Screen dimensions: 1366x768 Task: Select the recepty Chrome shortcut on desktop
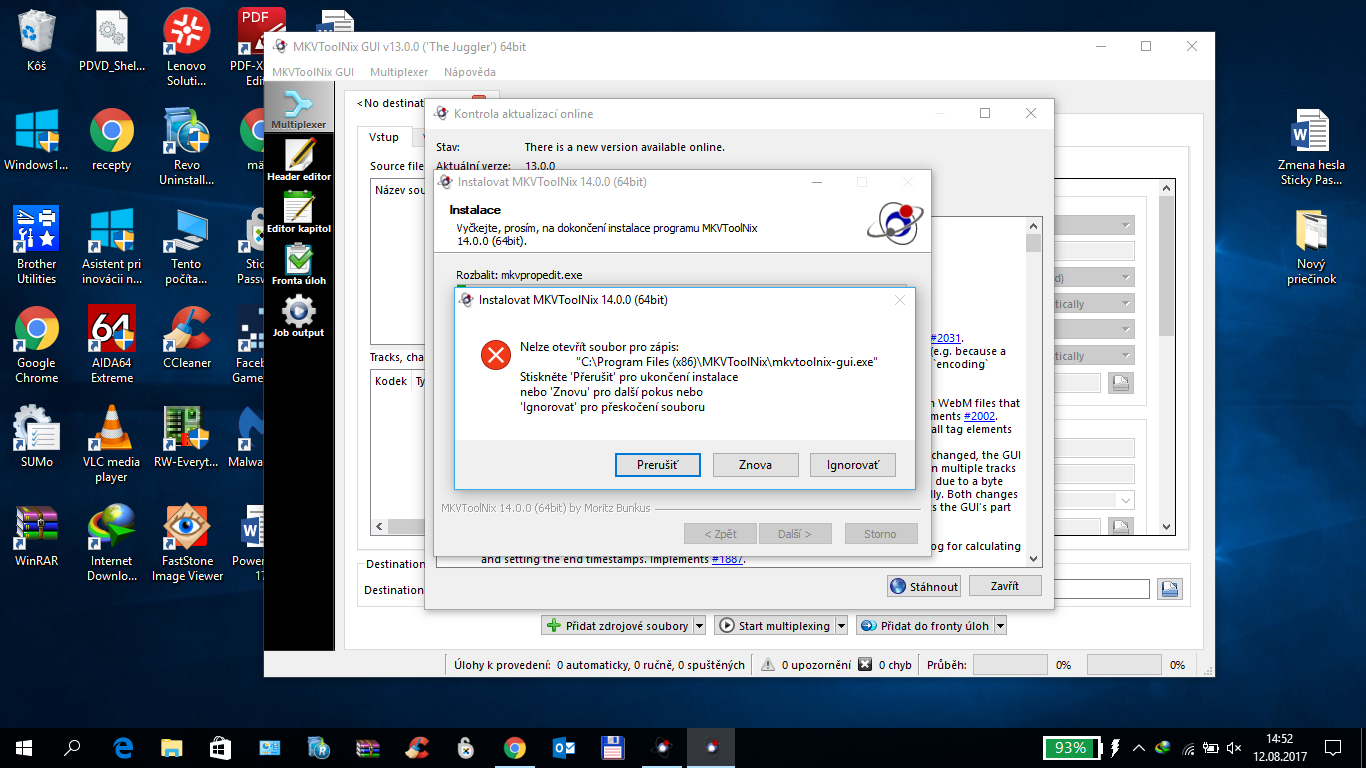coord(112,140)
